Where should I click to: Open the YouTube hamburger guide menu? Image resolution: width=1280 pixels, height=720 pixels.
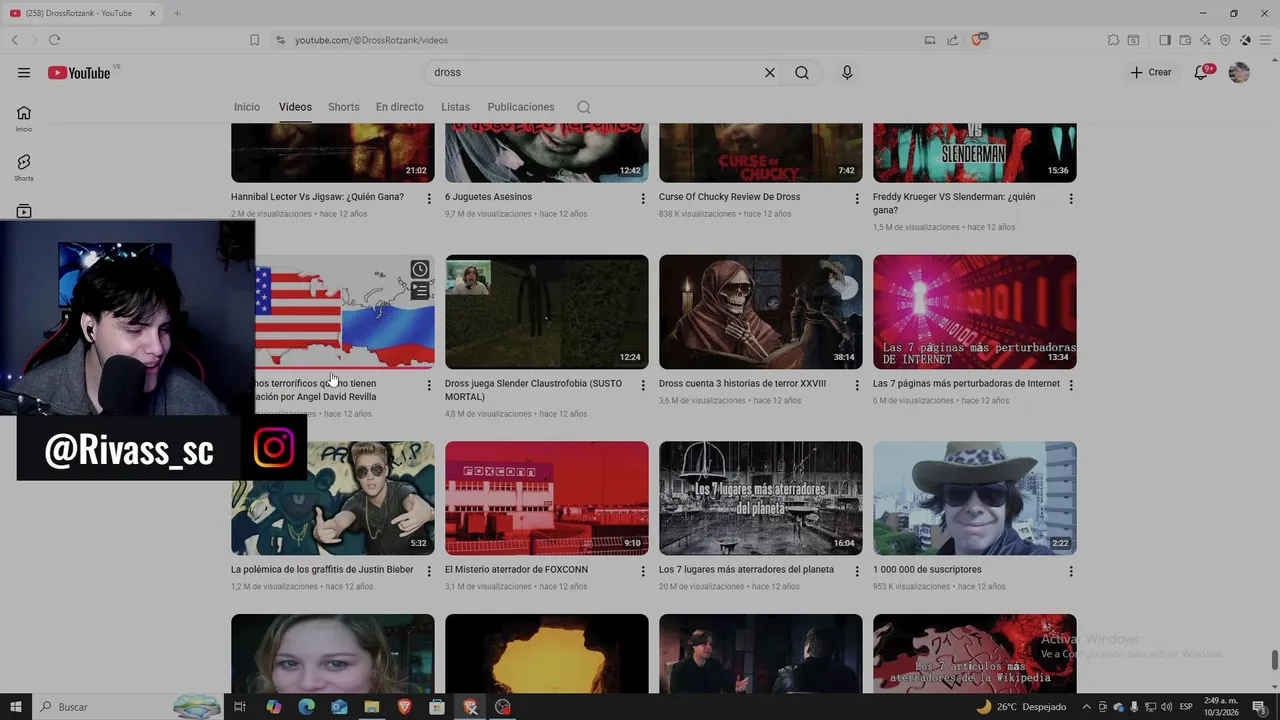tap(24, 72)
